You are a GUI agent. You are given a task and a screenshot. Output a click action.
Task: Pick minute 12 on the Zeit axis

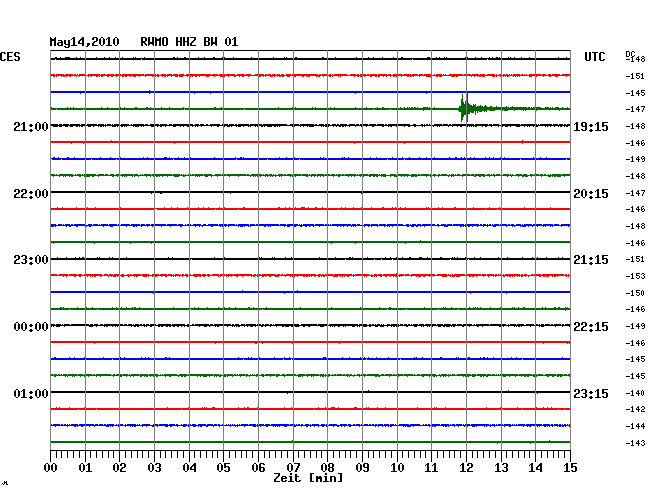[466, 467]
